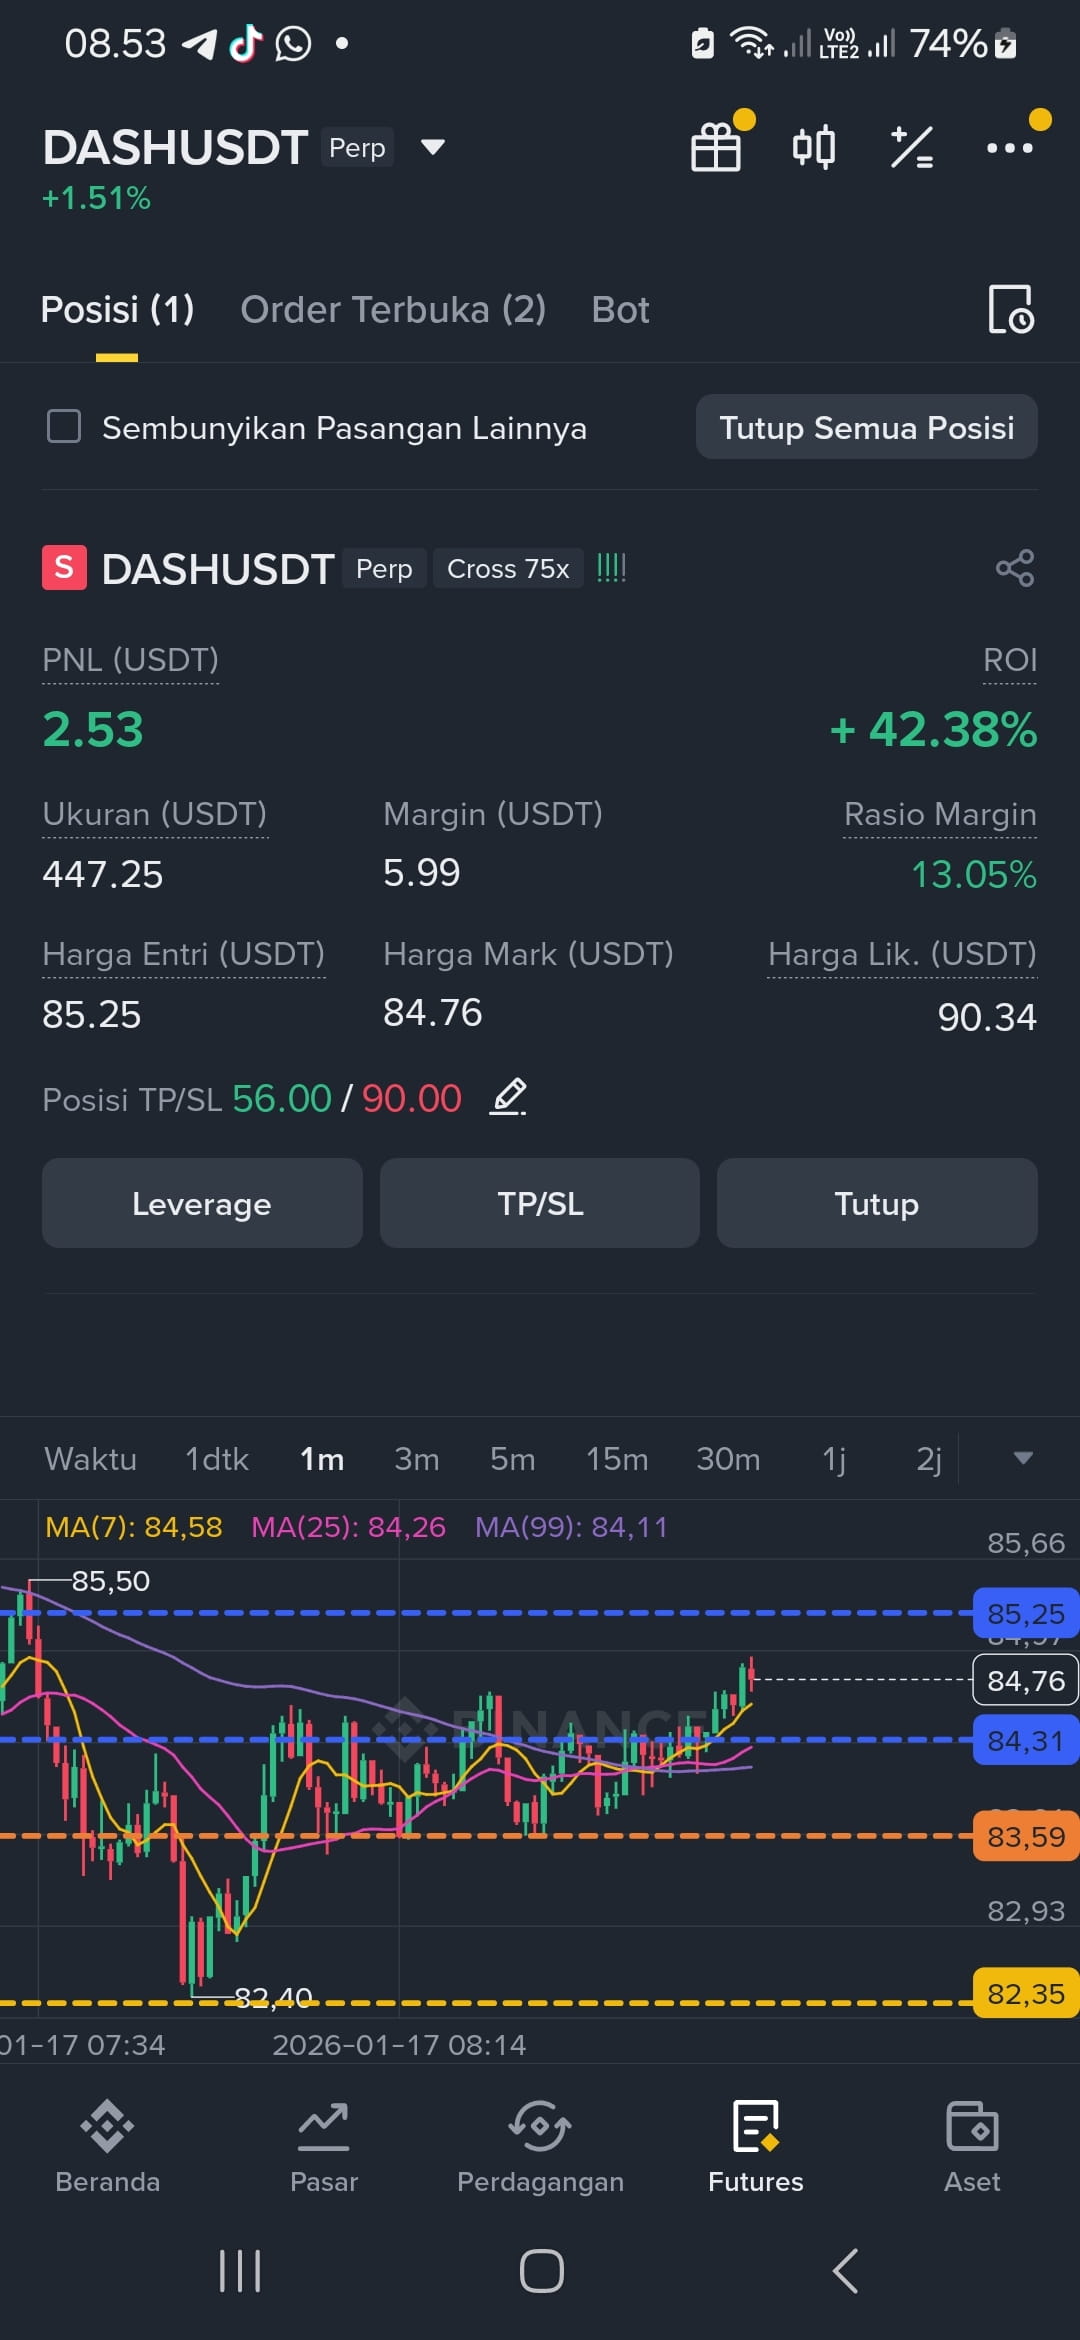Tap the Rasio Margin label
The height and width of the screenshot is (2340, 1080).
point(940,814)
